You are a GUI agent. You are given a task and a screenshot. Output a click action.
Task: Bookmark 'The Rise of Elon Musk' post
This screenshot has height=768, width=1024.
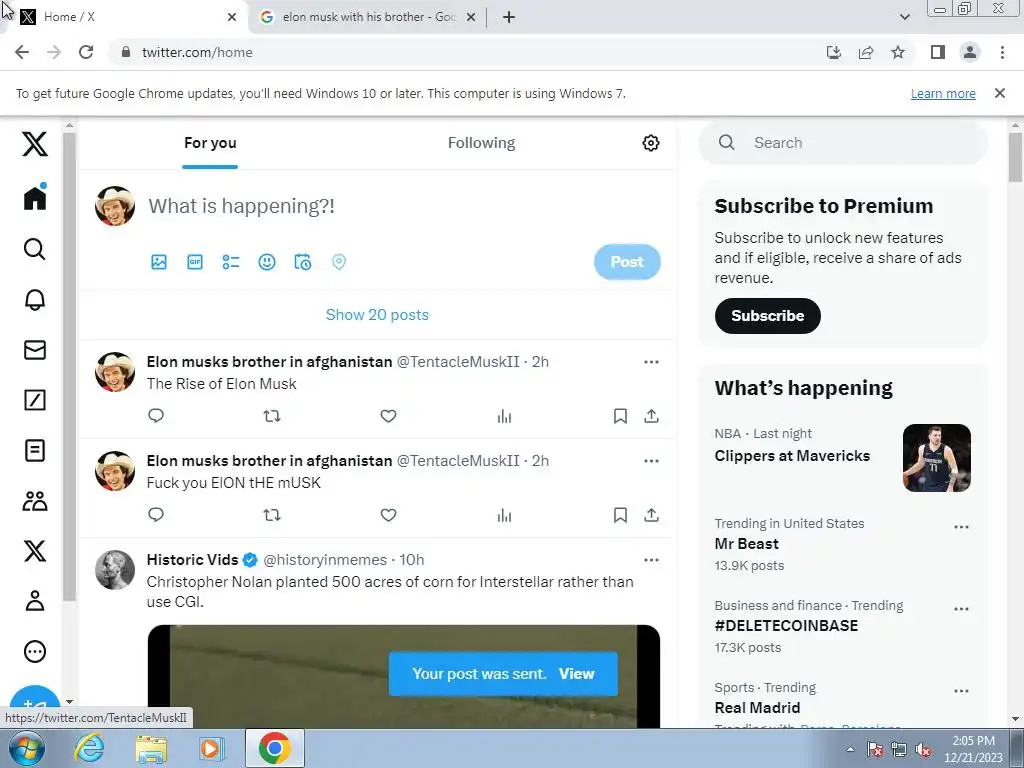620,415
